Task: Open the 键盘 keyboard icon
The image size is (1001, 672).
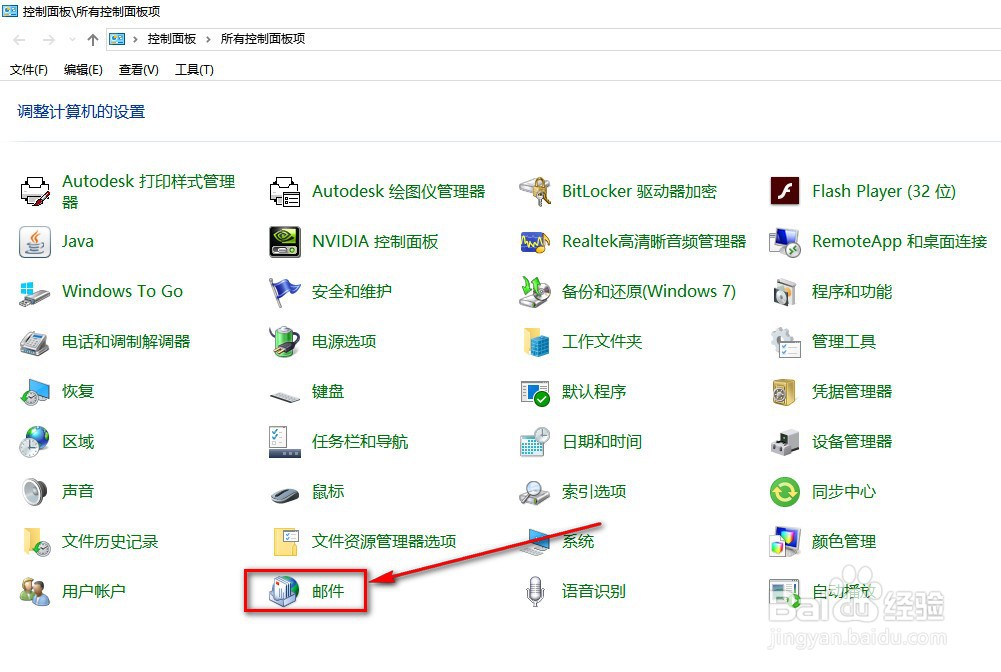Action: pos(285,396)
